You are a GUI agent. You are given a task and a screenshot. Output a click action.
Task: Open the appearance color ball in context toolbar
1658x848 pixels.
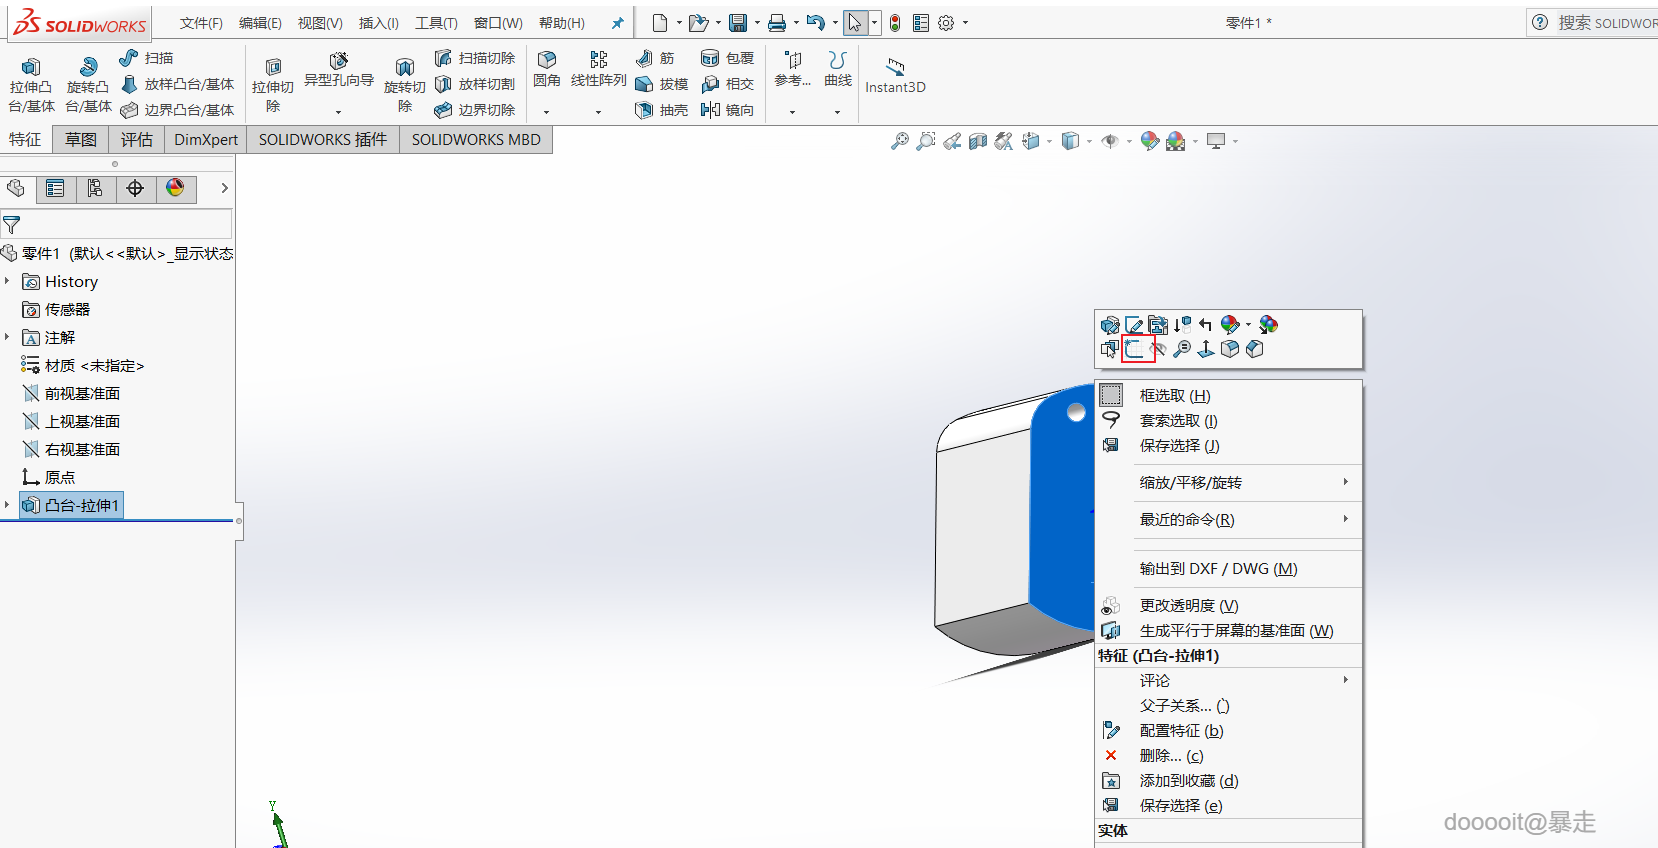[x=1230, y=325]
